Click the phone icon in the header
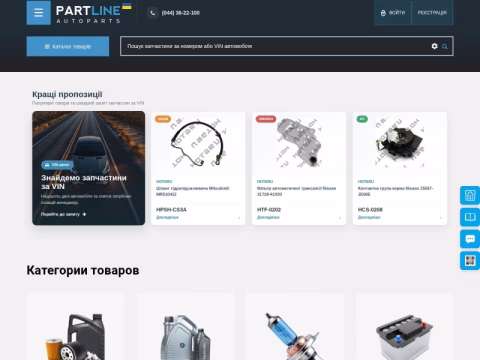This screenshot has width=480, height=360. (x=152, y=13)
